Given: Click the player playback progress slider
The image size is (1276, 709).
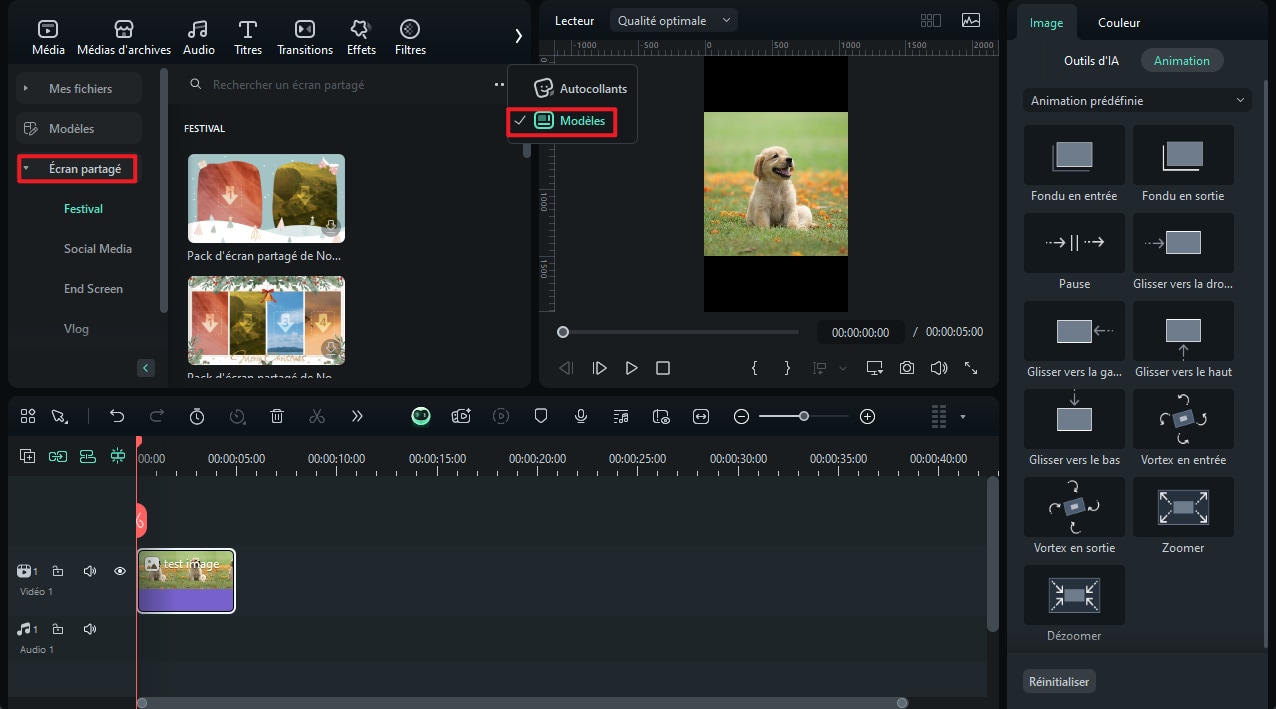Looking at the screenshot, I should [679, 332].
